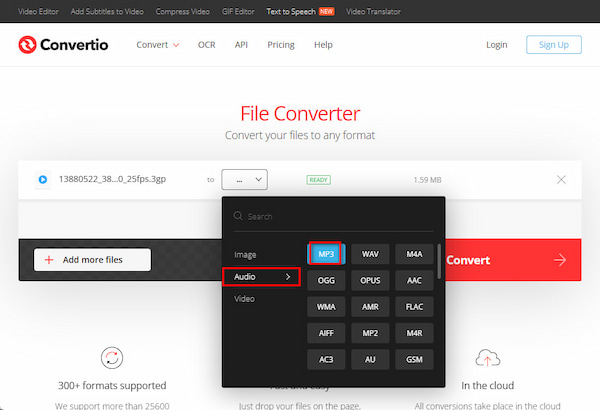Choose MP2 as the output format
600x410 pixels.
tap(370, 333)
